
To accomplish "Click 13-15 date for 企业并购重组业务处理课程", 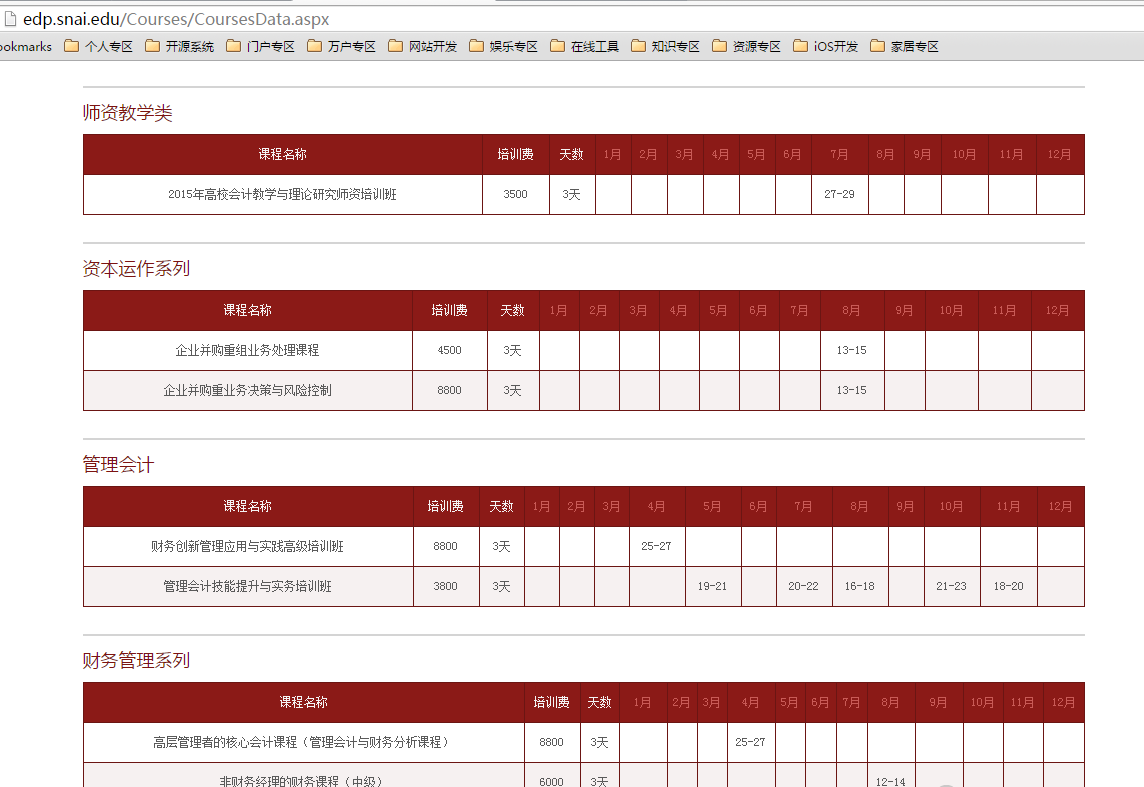I will (851, 351).
